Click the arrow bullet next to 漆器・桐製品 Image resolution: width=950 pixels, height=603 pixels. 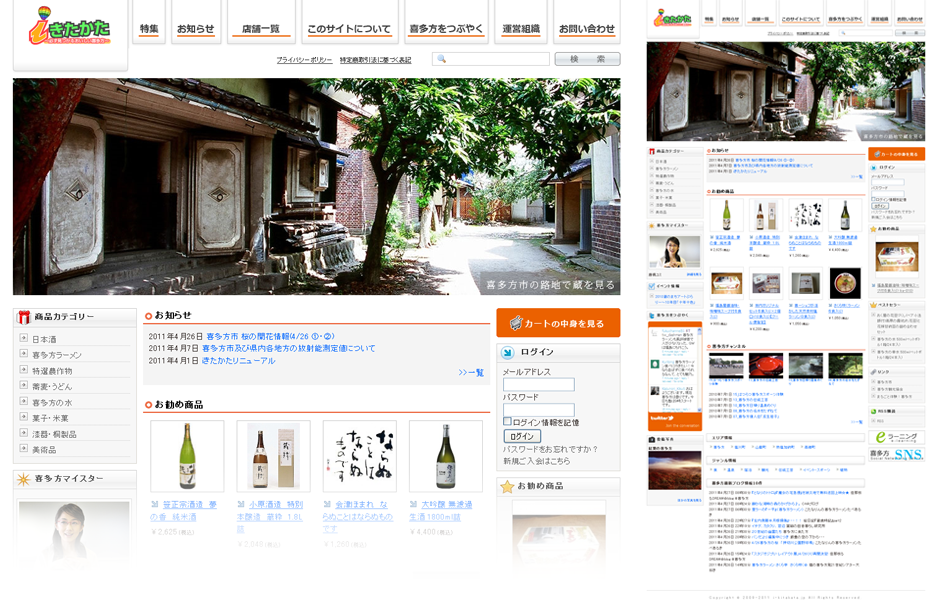pyautogui.click(x=24, y=433)
